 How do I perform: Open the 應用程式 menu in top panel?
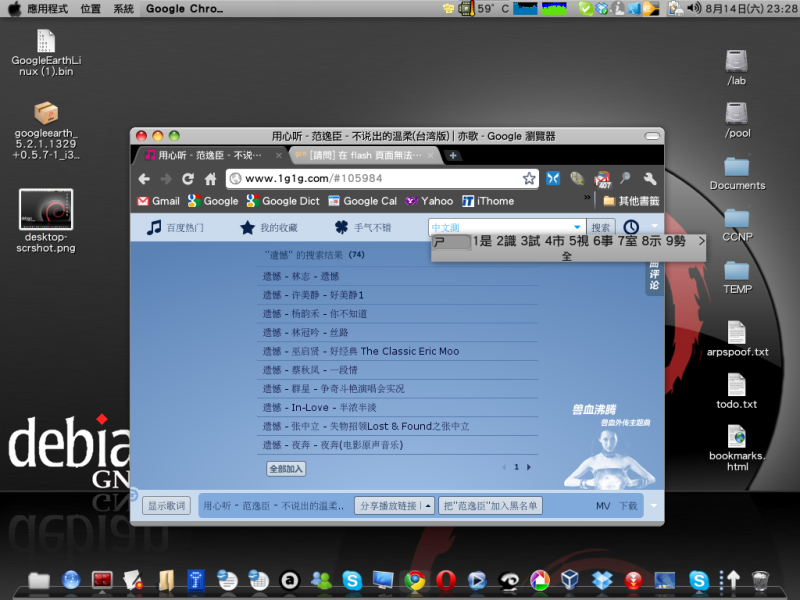pos(45,8)
